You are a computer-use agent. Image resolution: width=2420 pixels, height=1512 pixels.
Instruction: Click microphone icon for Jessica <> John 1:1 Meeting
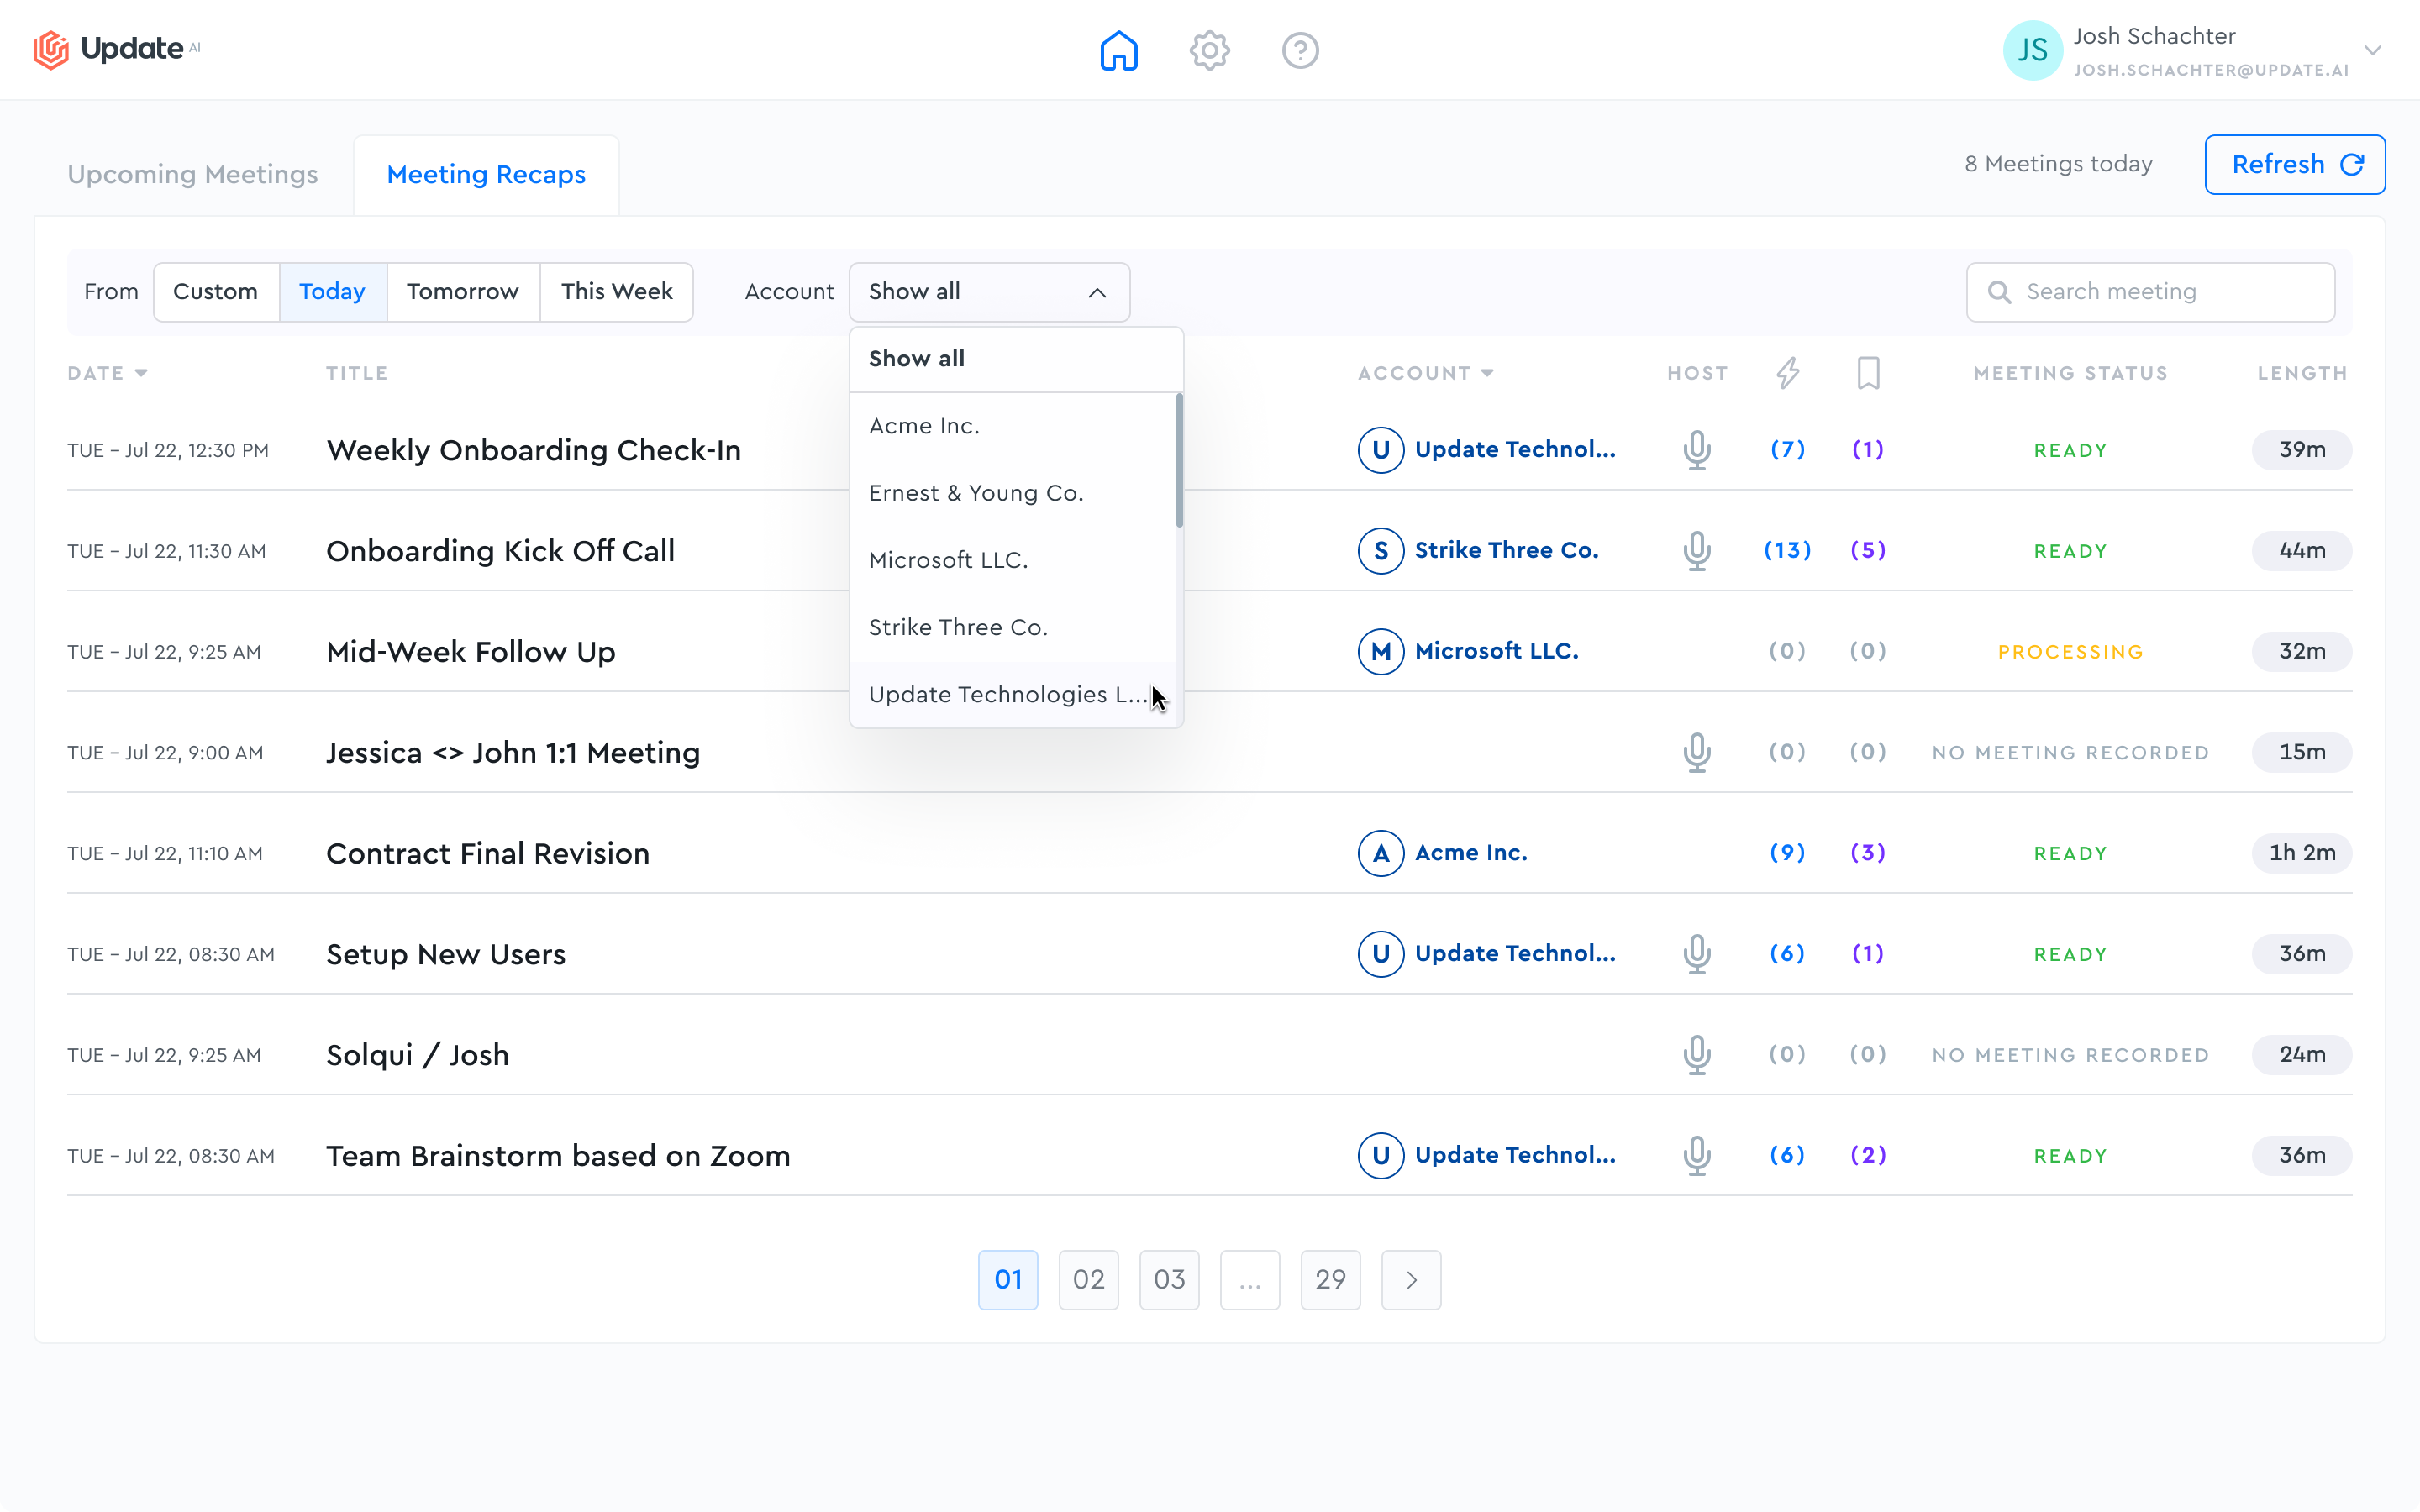[1697, 752]
